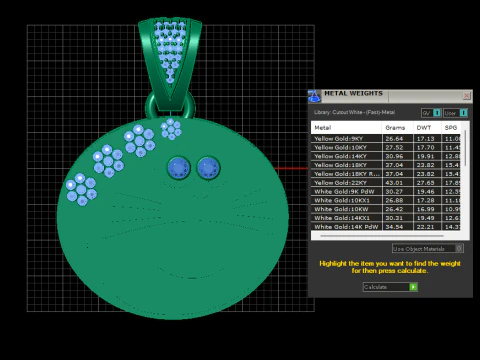
Task: Click the 27.65 DWT value
Action: coord(426,183)
